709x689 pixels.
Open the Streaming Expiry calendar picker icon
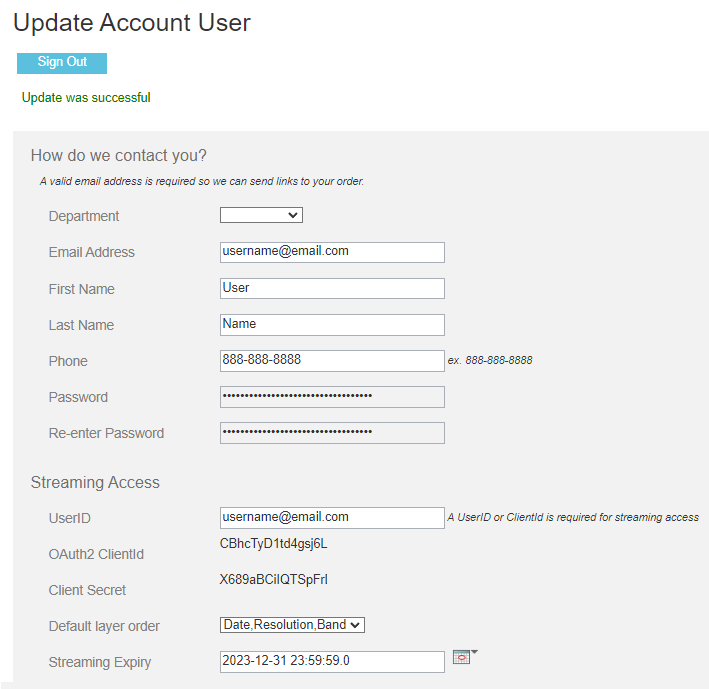(460, 657)
